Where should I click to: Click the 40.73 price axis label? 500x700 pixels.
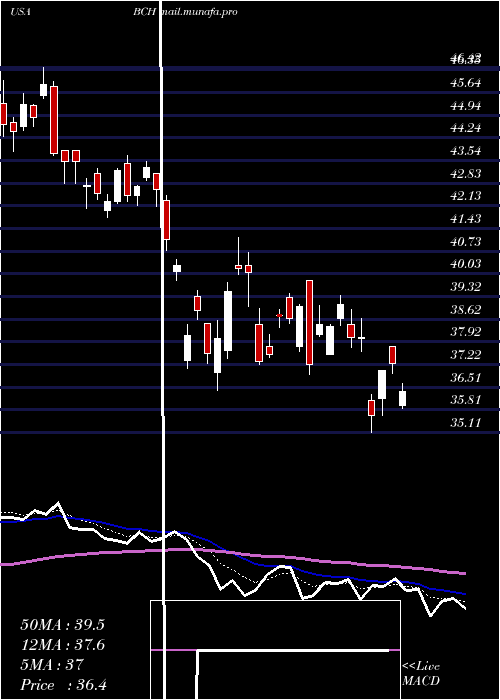click(x=466, y=242)
